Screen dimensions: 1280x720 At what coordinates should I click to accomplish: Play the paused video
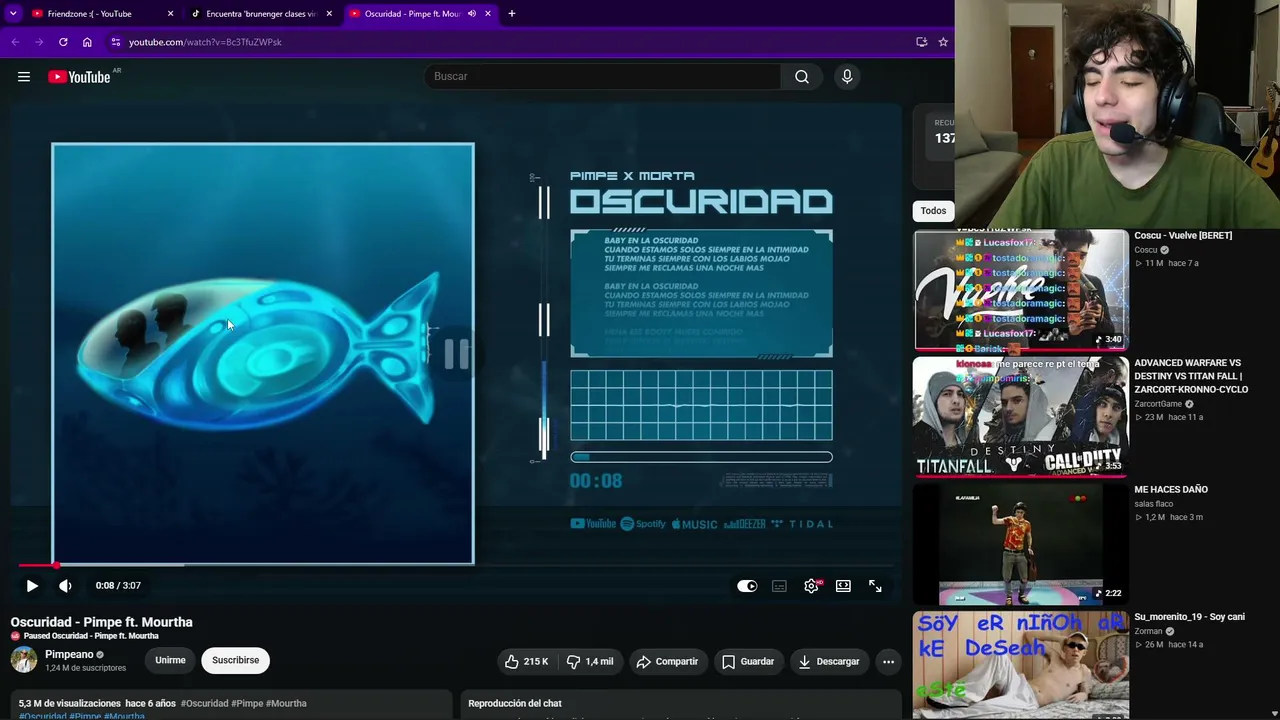pyautogui.click(x=32, y=586)
